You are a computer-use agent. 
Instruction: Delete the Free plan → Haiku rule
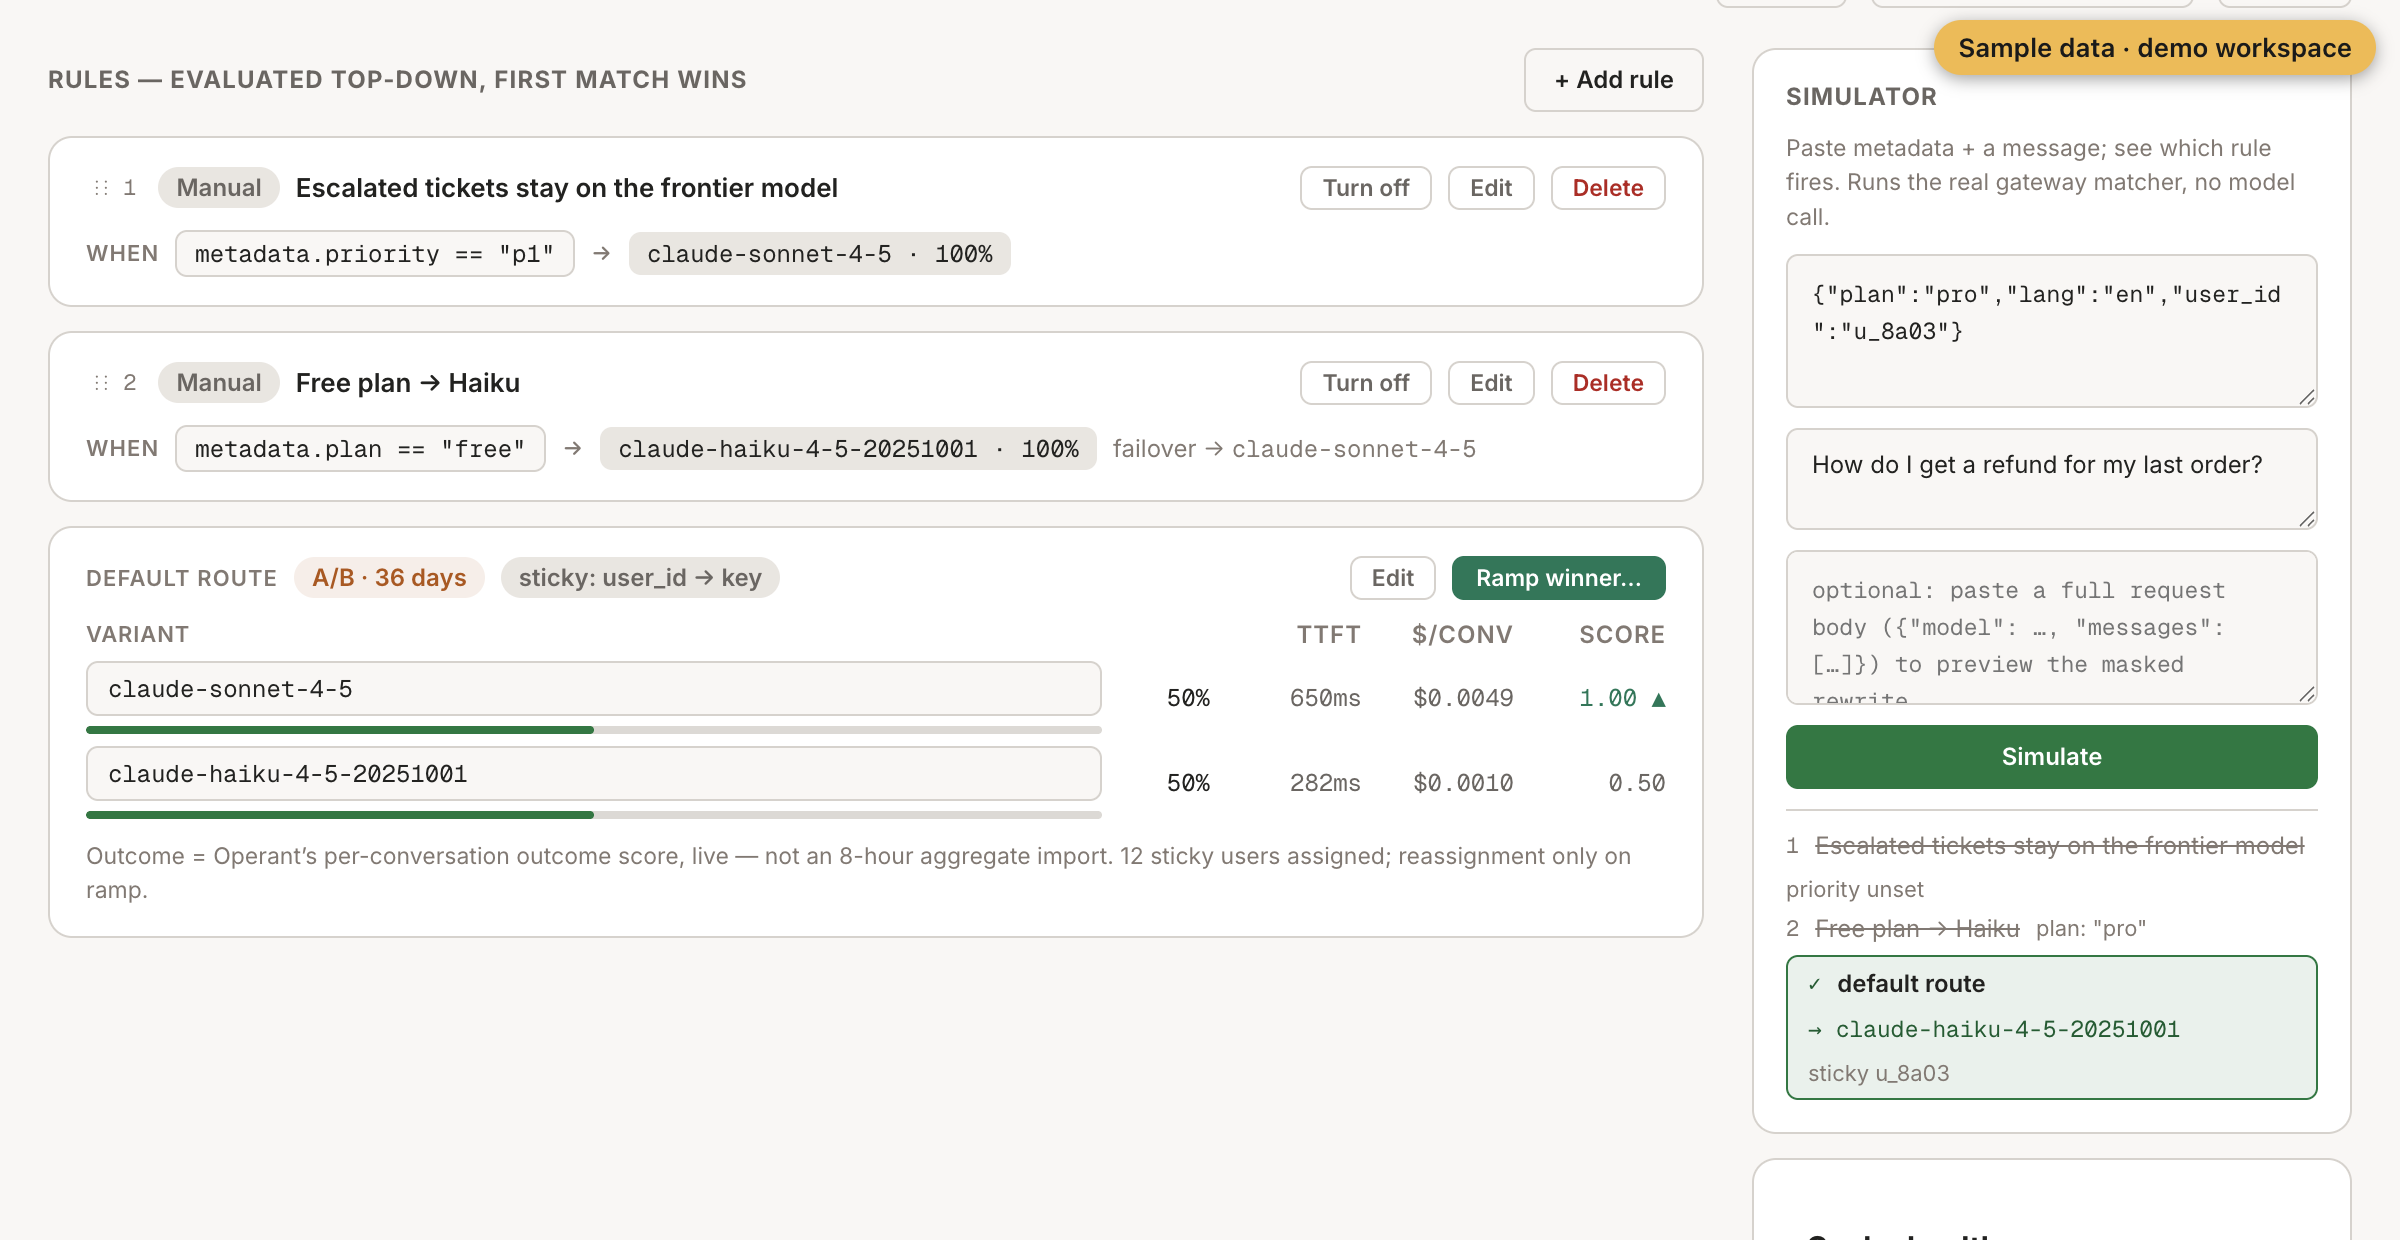[1608, 383]
